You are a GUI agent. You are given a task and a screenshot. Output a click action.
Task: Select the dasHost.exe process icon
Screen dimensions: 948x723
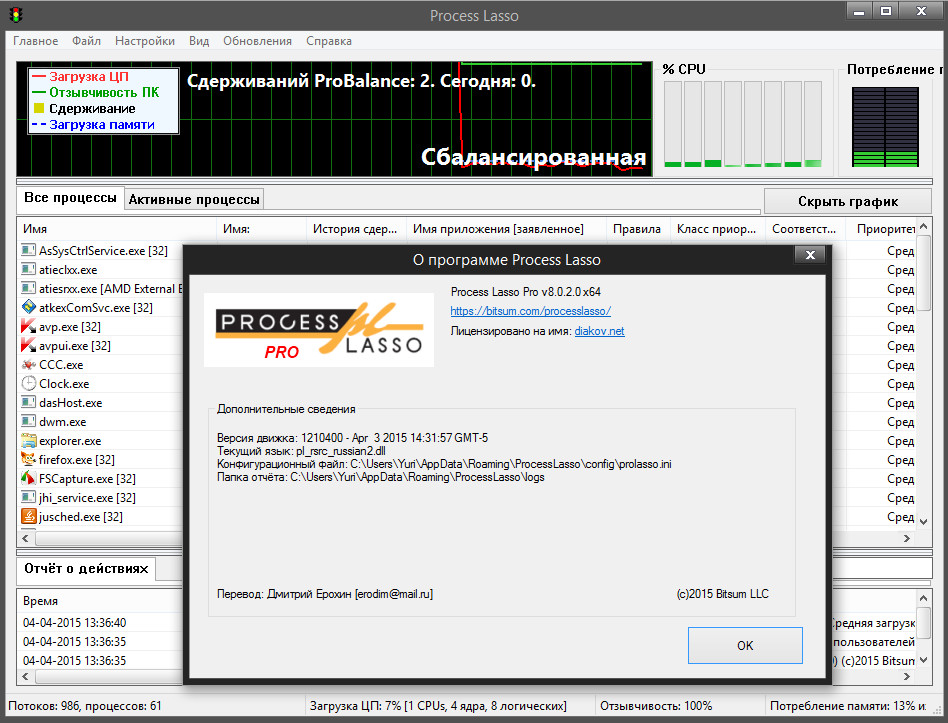(28, 403)
